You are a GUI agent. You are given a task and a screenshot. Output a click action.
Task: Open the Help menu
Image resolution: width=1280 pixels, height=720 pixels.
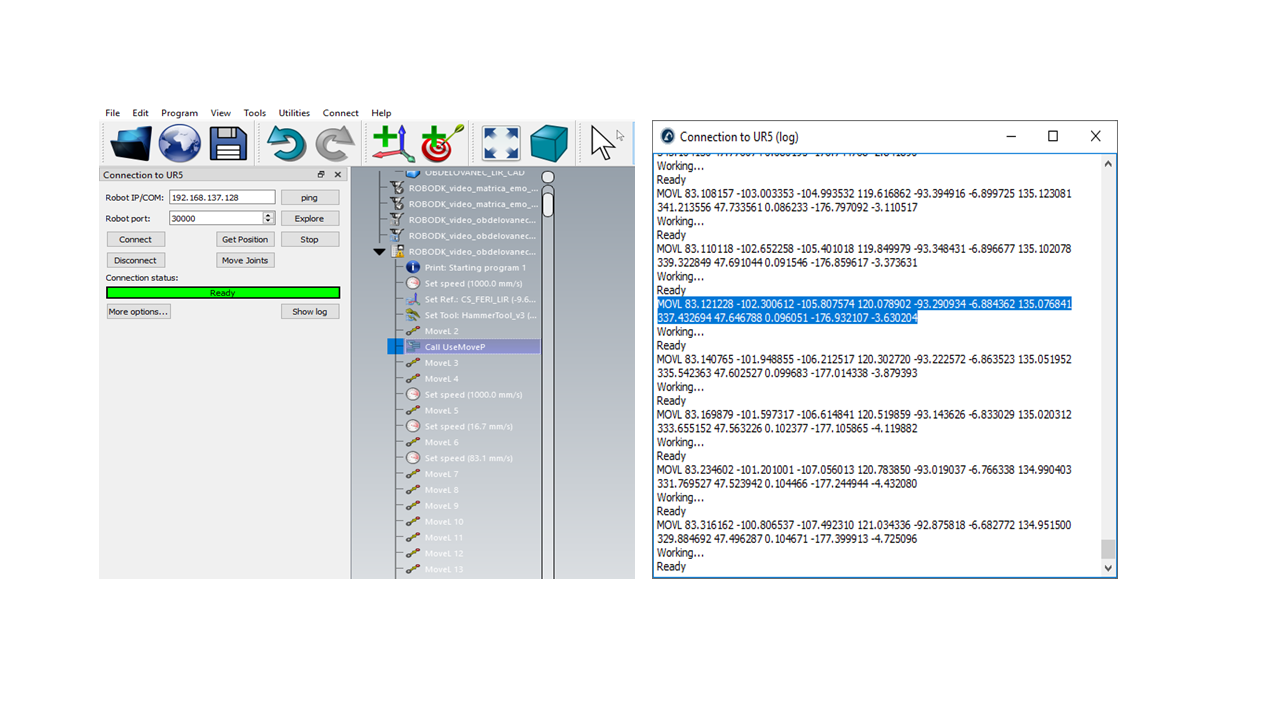click(x=381, y=113)
